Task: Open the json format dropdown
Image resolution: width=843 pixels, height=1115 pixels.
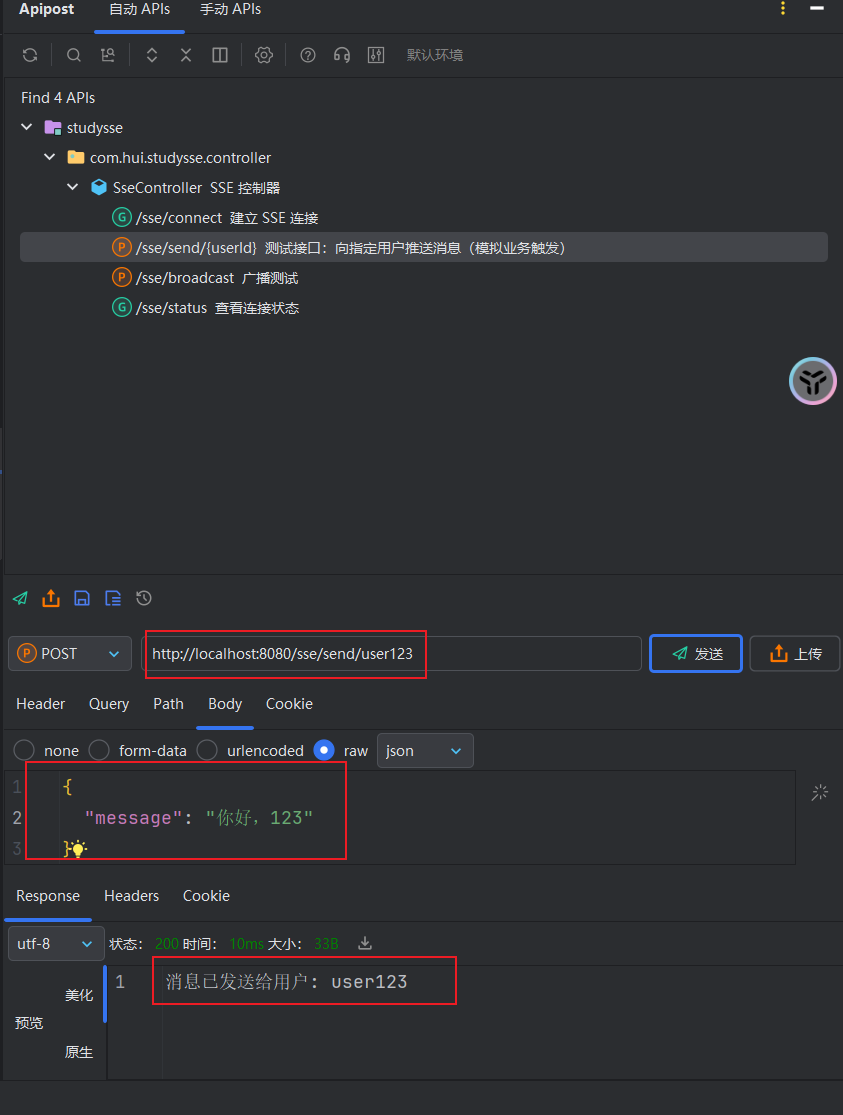Action: 425,751
